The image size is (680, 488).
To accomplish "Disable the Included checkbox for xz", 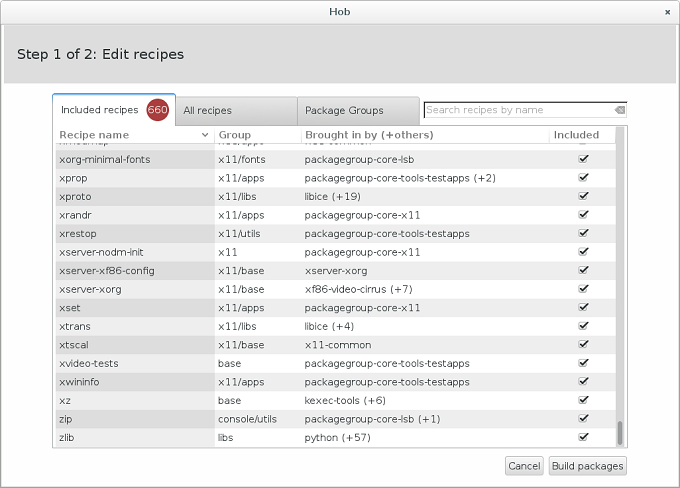I will [x=583, y=400].
